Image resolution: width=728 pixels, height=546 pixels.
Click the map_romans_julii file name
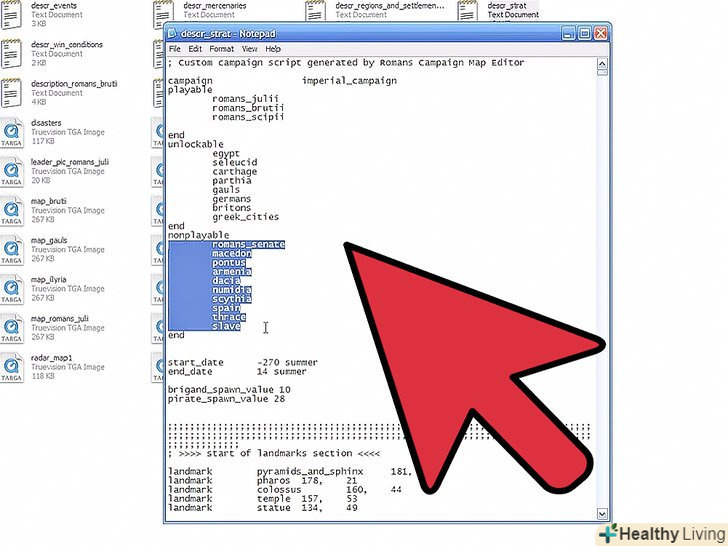coord(59,318)
